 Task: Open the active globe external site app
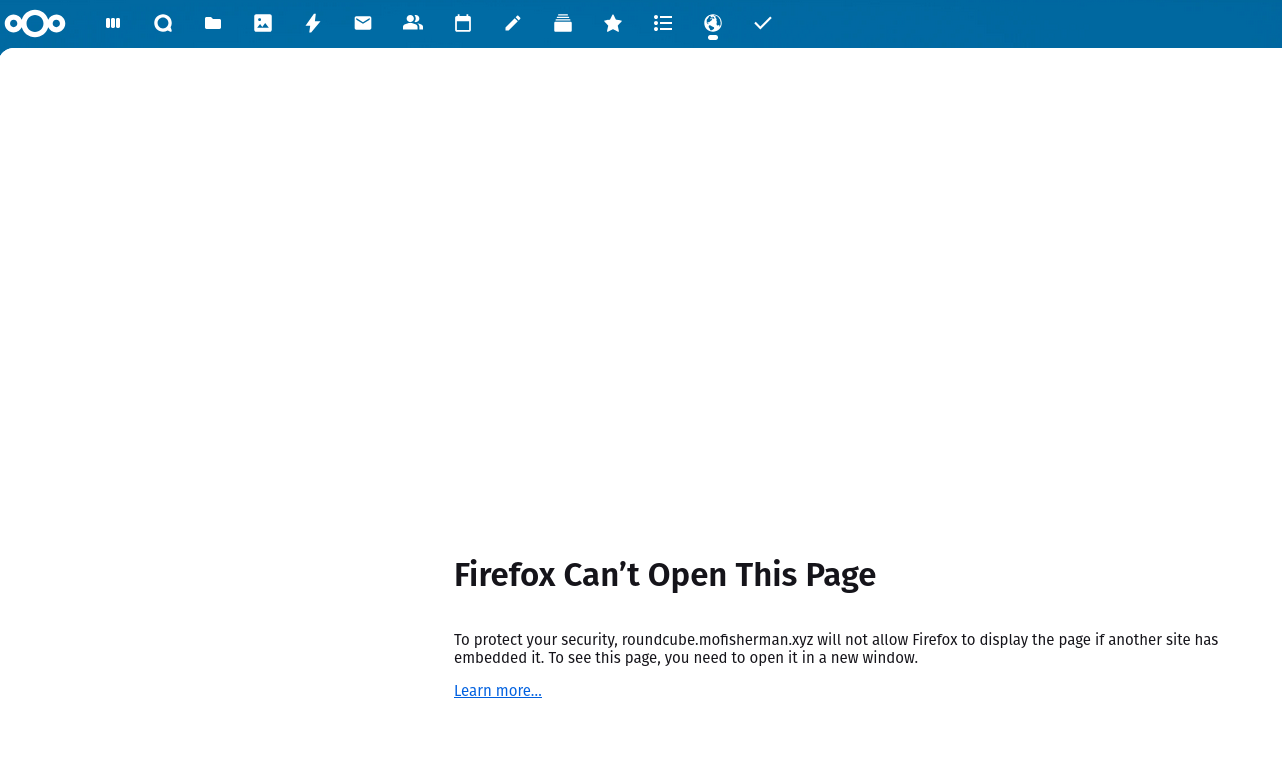pyautogui.click(x=713, y=23)
